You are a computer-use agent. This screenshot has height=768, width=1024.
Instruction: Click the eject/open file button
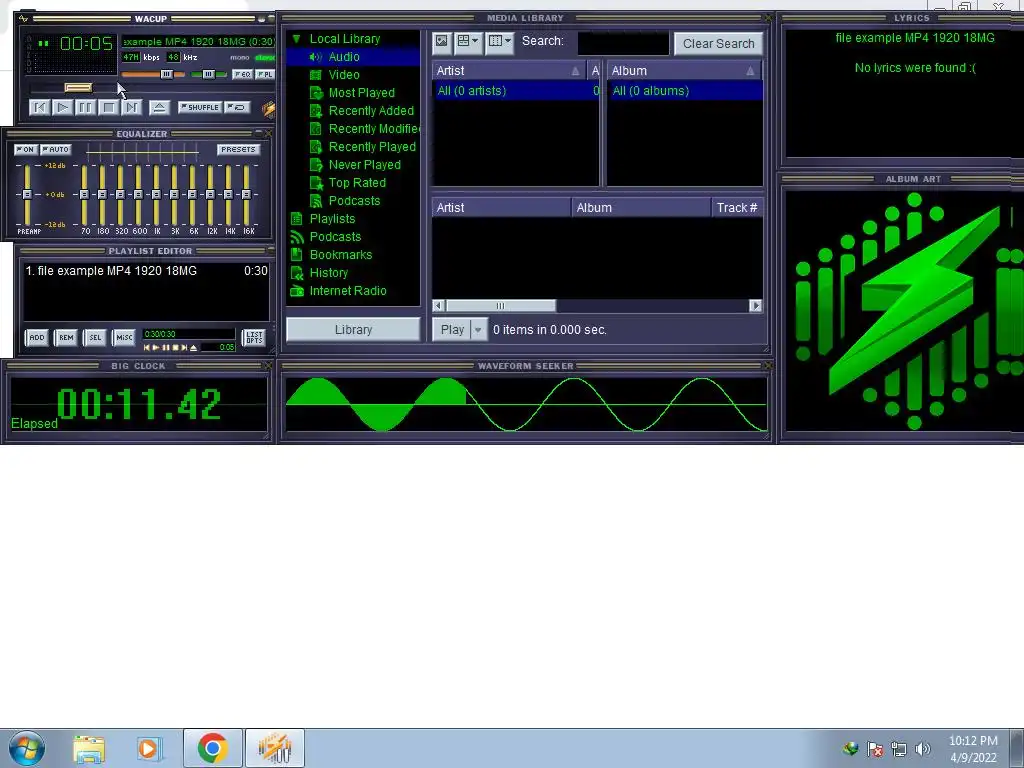coord(159,107)
